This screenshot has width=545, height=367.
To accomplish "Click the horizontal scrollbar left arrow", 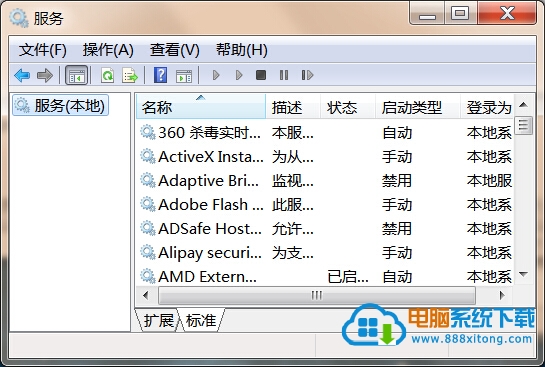I will tap(146, 296).
